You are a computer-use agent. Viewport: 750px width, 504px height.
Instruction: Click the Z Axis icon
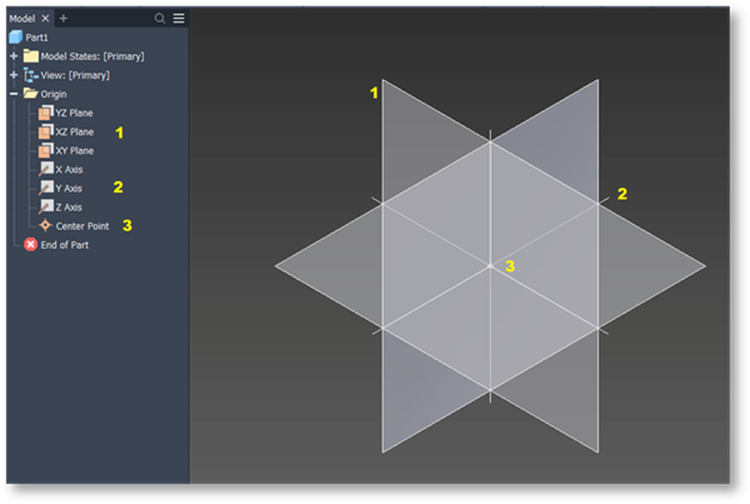pyautogui.click(x=46, y=207)
